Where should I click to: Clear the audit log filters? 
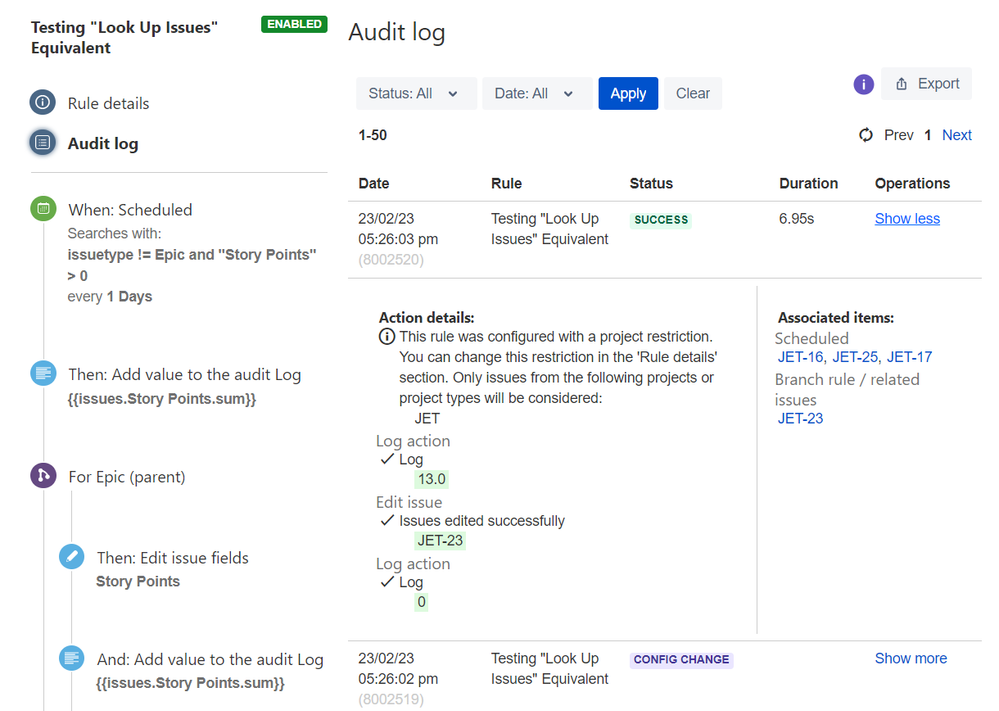coord(693,94)
